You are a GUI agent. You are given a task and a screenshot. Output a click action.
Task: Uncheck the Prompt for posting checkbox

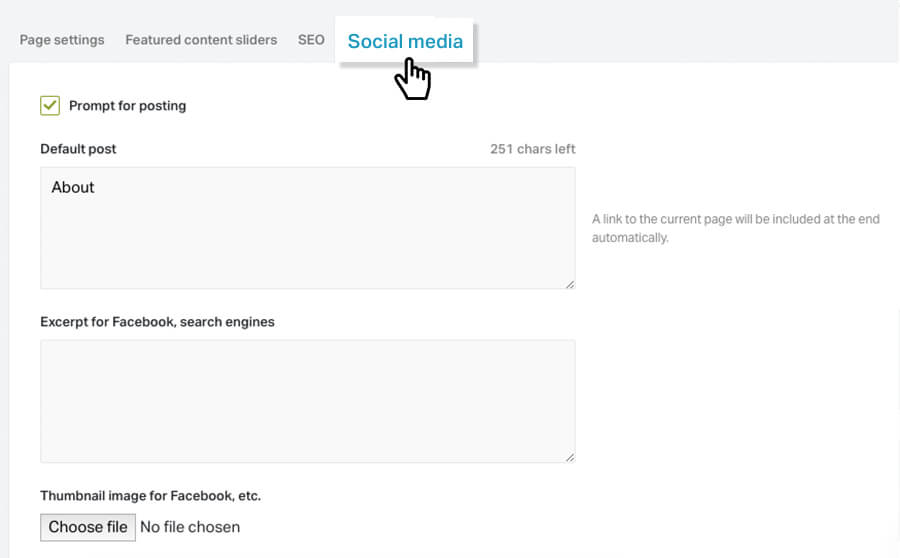(50, 105)
